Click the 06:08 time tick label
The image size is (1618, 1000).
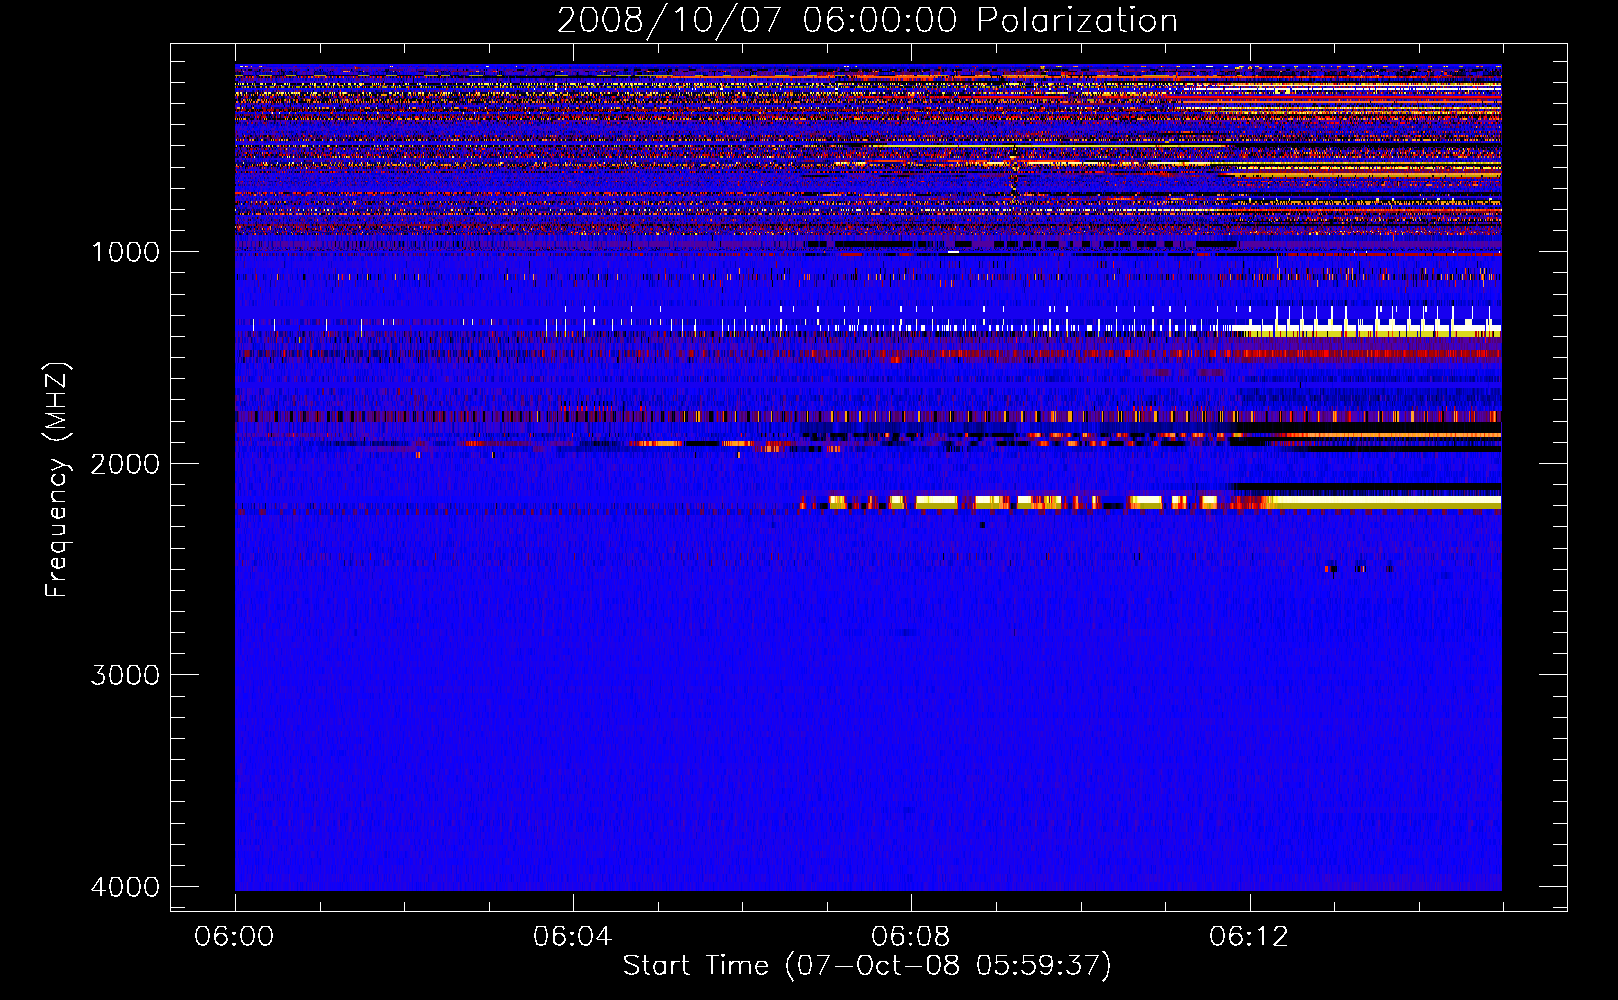[910, 937]
